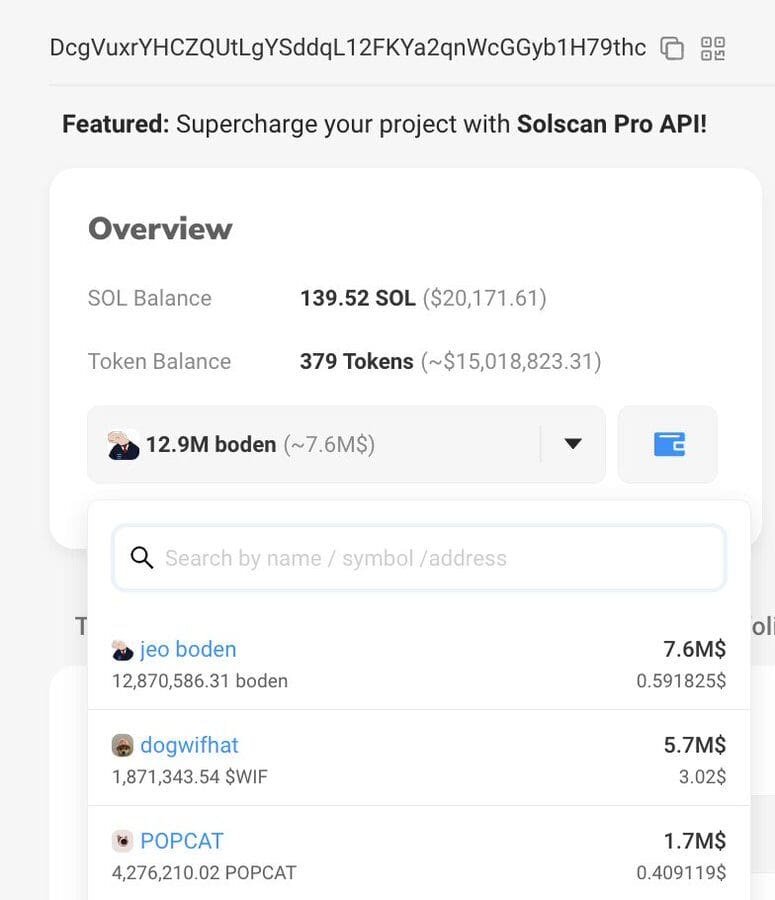
Task: Click the 139.52 SOL balance value
Action: pos(357,298)
